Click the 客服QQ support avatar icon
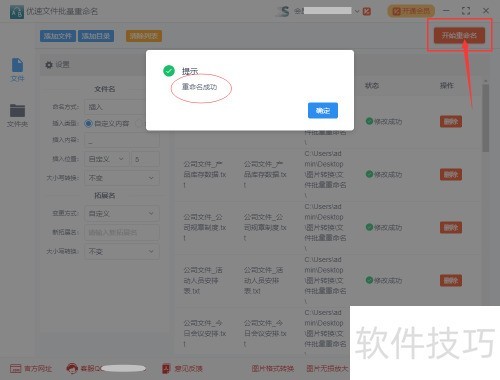The height and width of the screenshot is (380, 500). [72, 368]
